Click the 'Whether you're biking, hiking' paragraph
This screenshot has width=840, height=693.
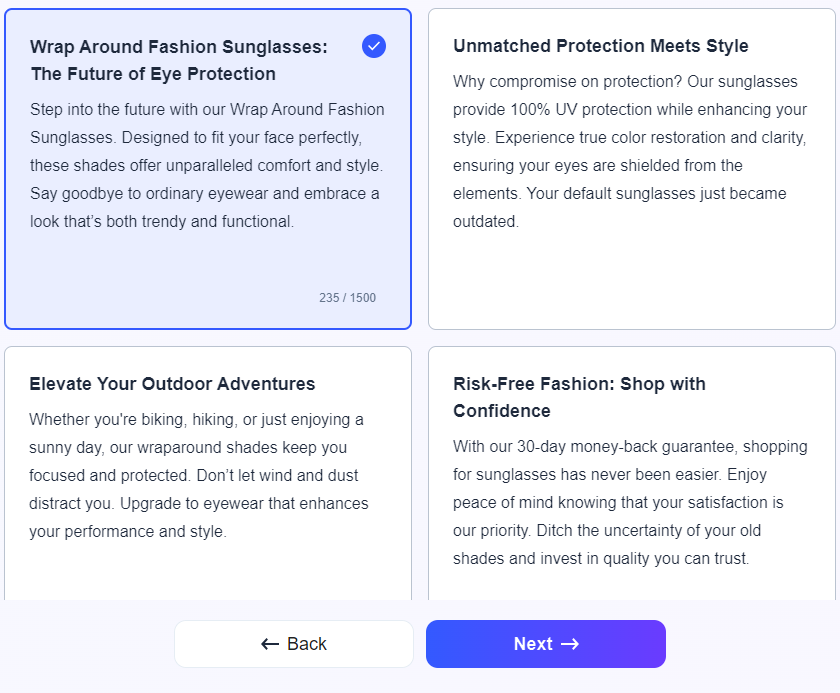[199, 476]
